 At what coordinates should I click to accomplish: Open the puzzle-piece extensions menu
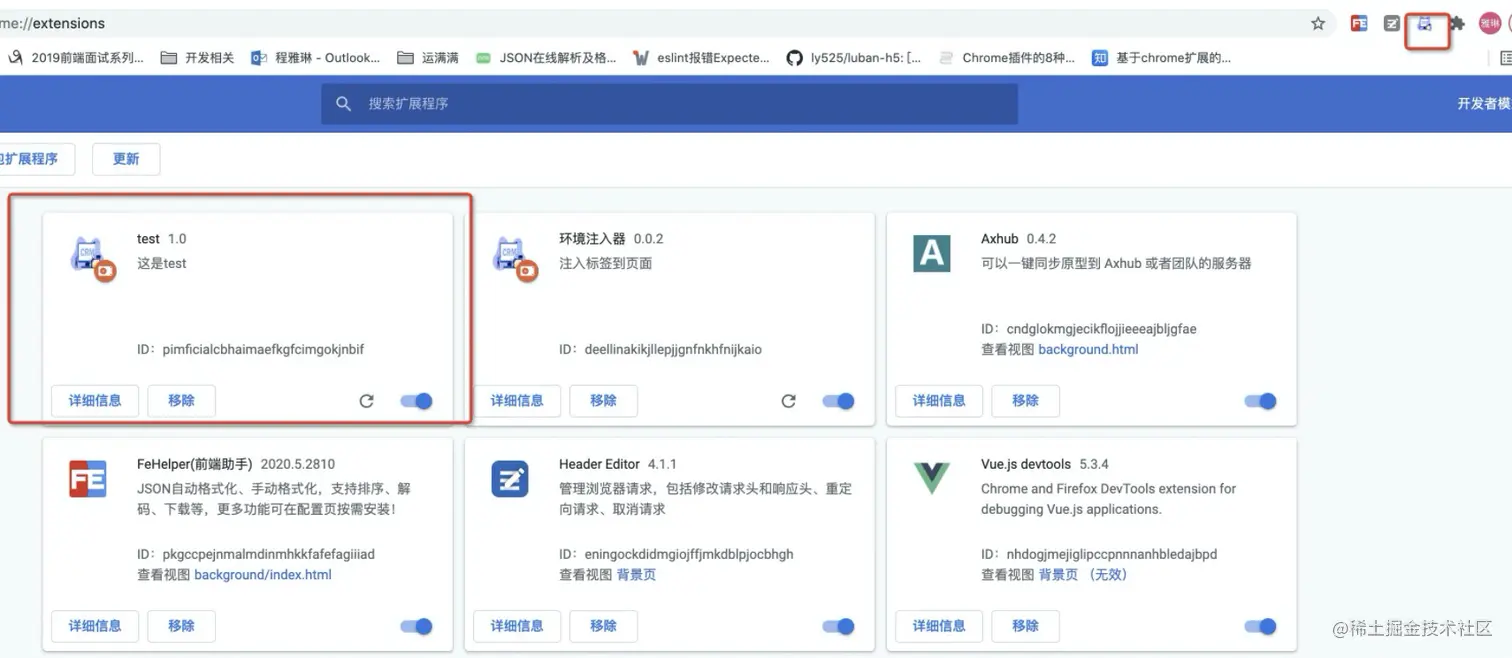pyautogui.click(x=1457, y=23)
